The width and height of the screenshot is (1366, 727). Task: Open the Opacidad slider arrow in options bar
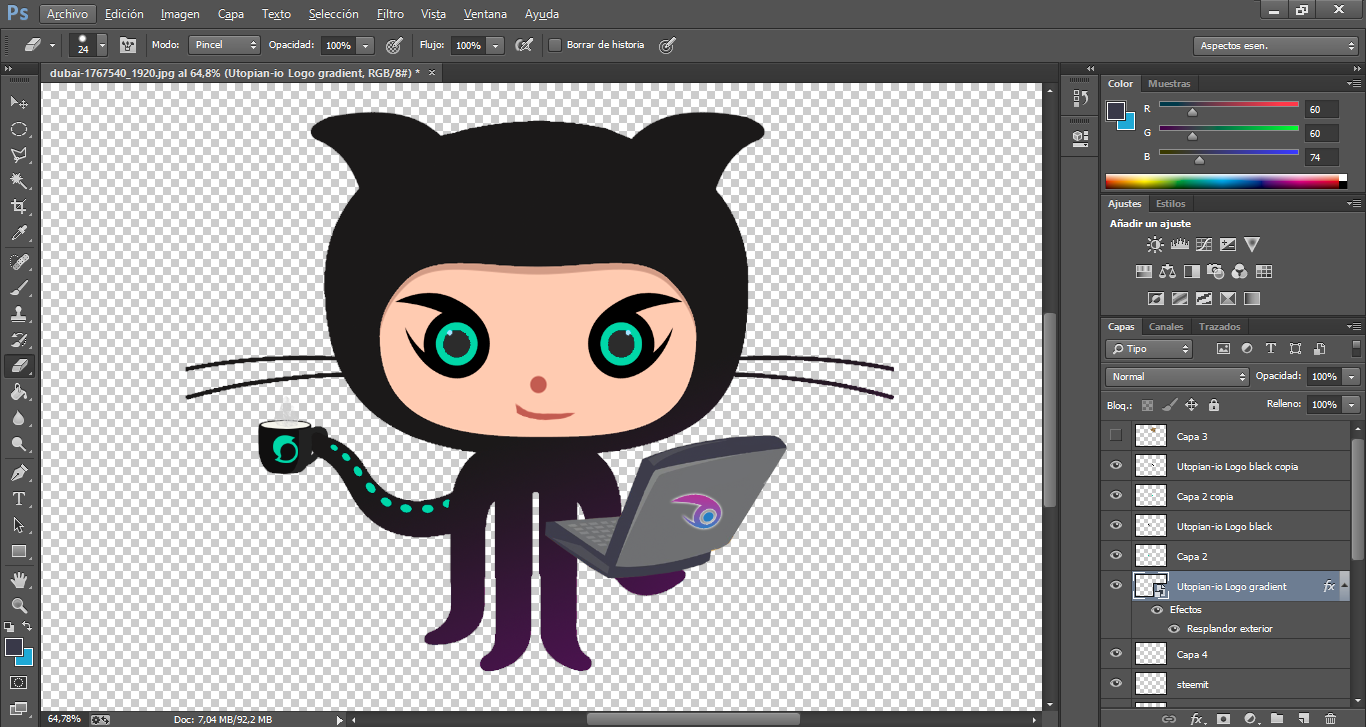[x=365, y=45]
